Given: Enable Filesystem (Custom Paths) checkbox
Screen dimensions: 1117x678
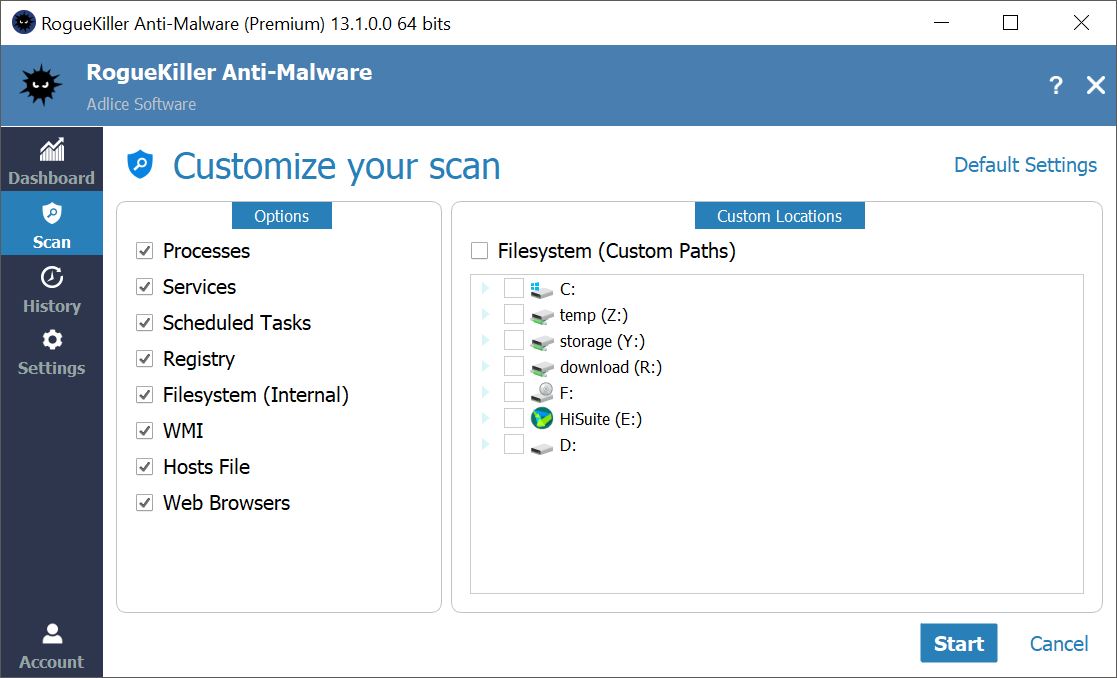Looking at the screenshot, I should (x=480, y=251).
